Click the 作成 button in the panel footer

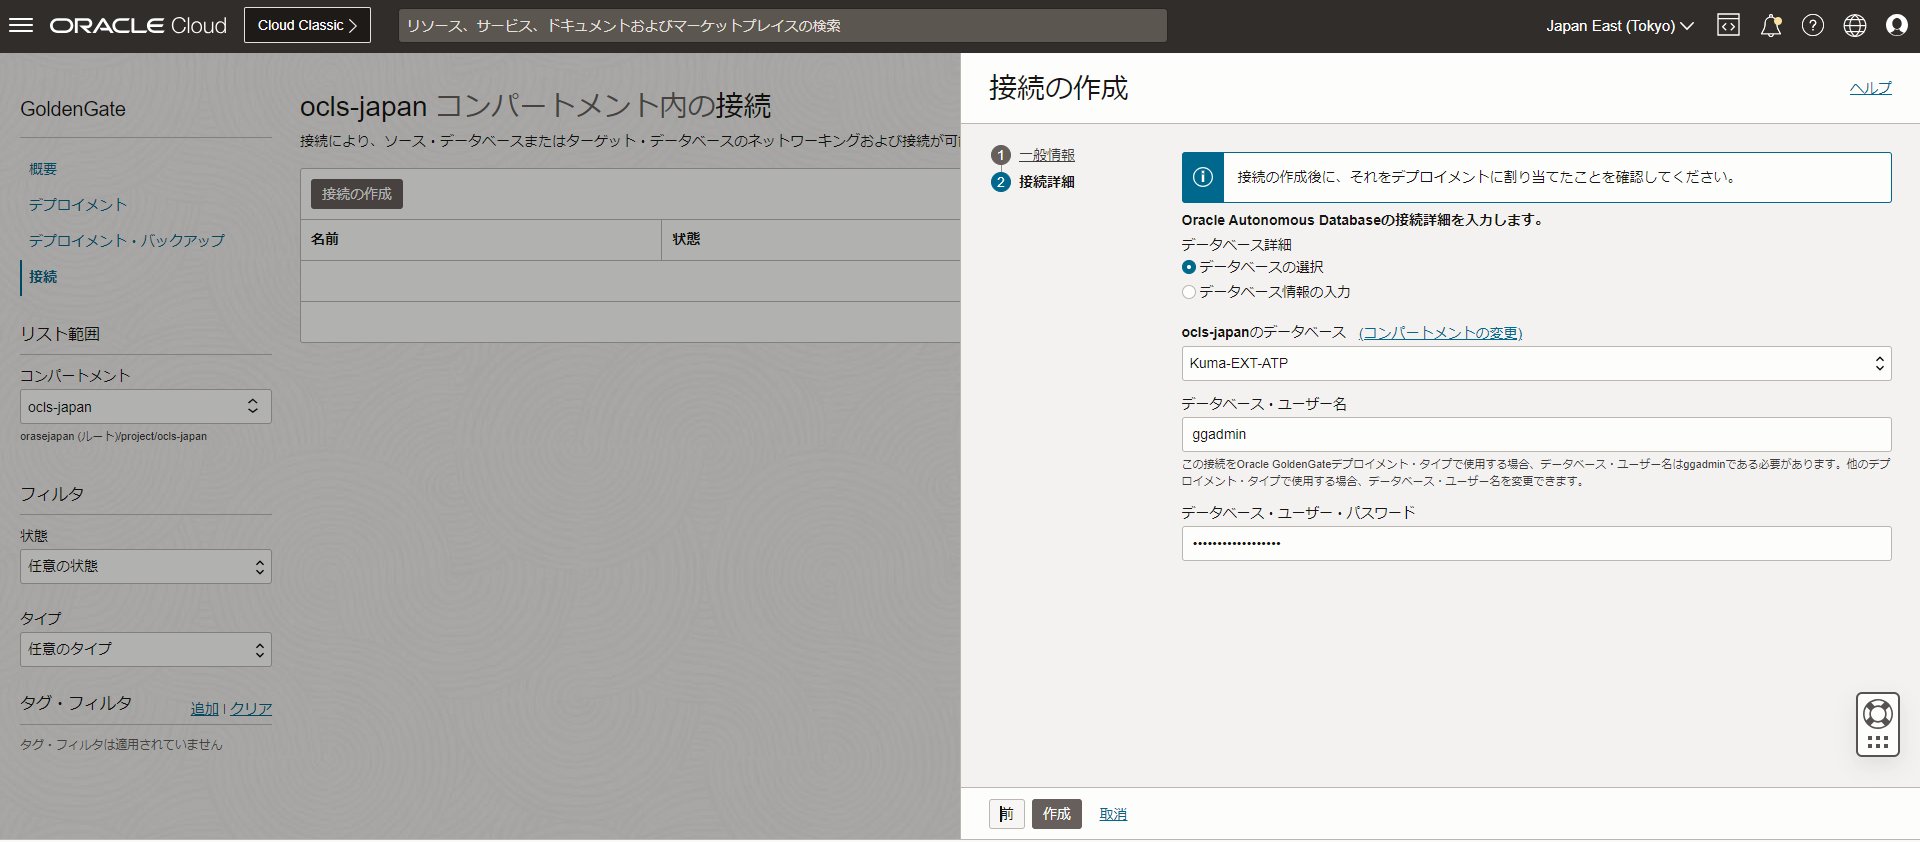pyautogui.click(x=1057, y=814)
